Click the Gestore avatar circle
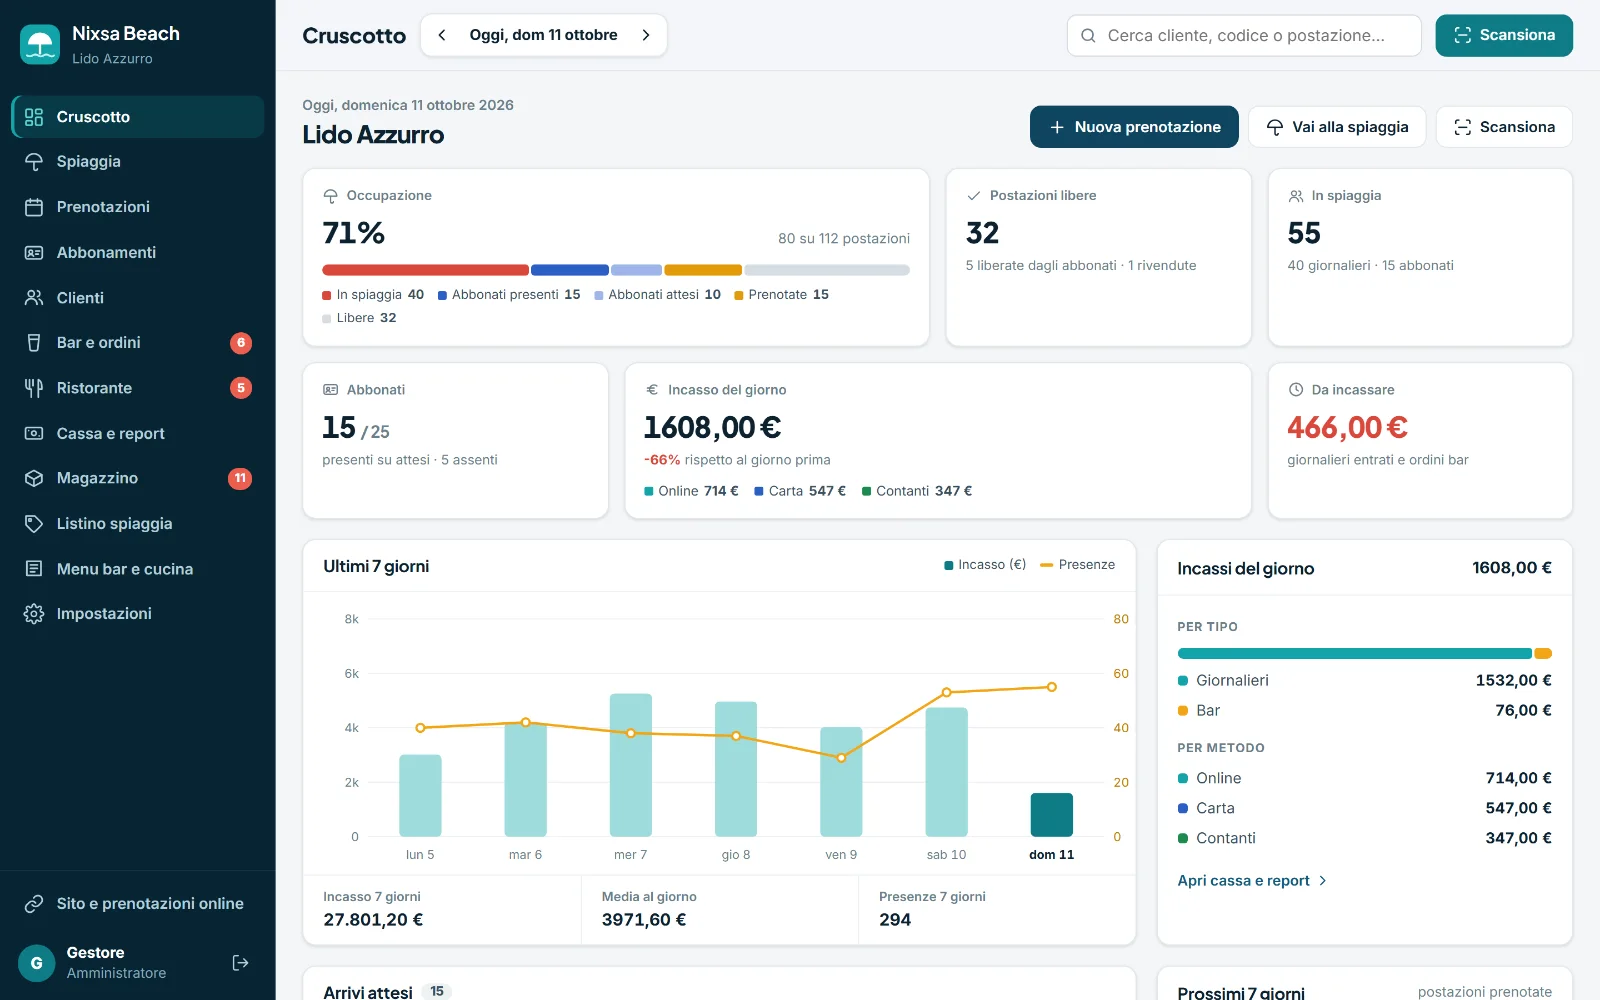The height and width of the screenshot is (1000, 1600). (37, 963)
